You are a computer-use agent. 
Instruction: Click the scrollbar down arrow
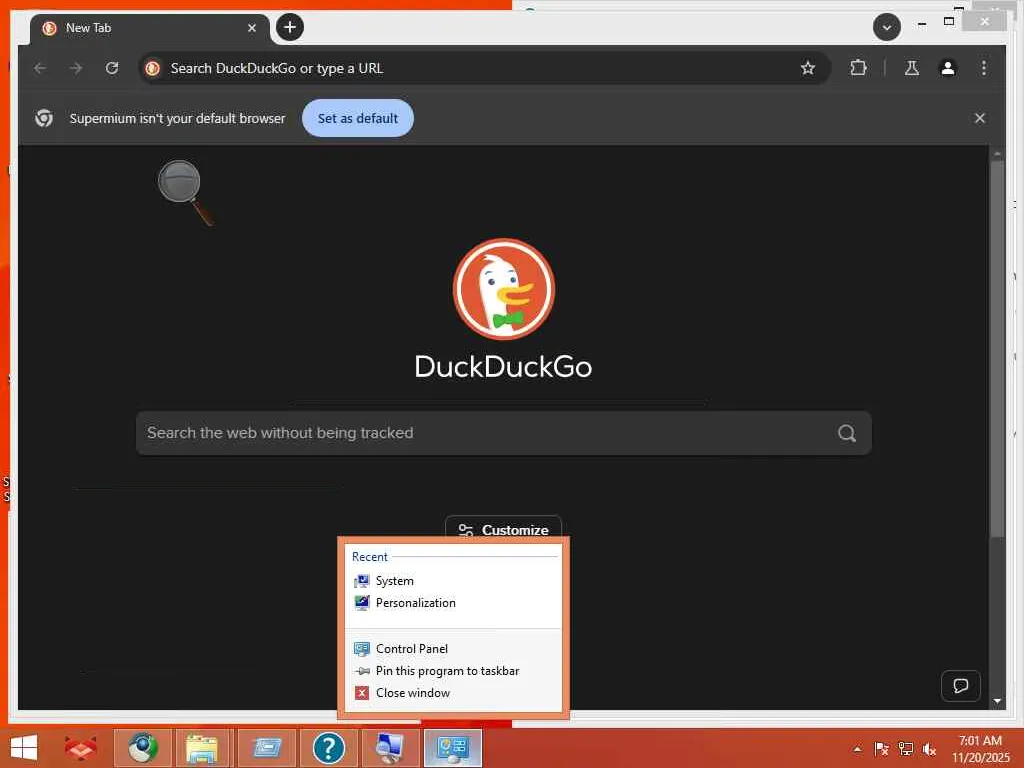click(997, 701)
